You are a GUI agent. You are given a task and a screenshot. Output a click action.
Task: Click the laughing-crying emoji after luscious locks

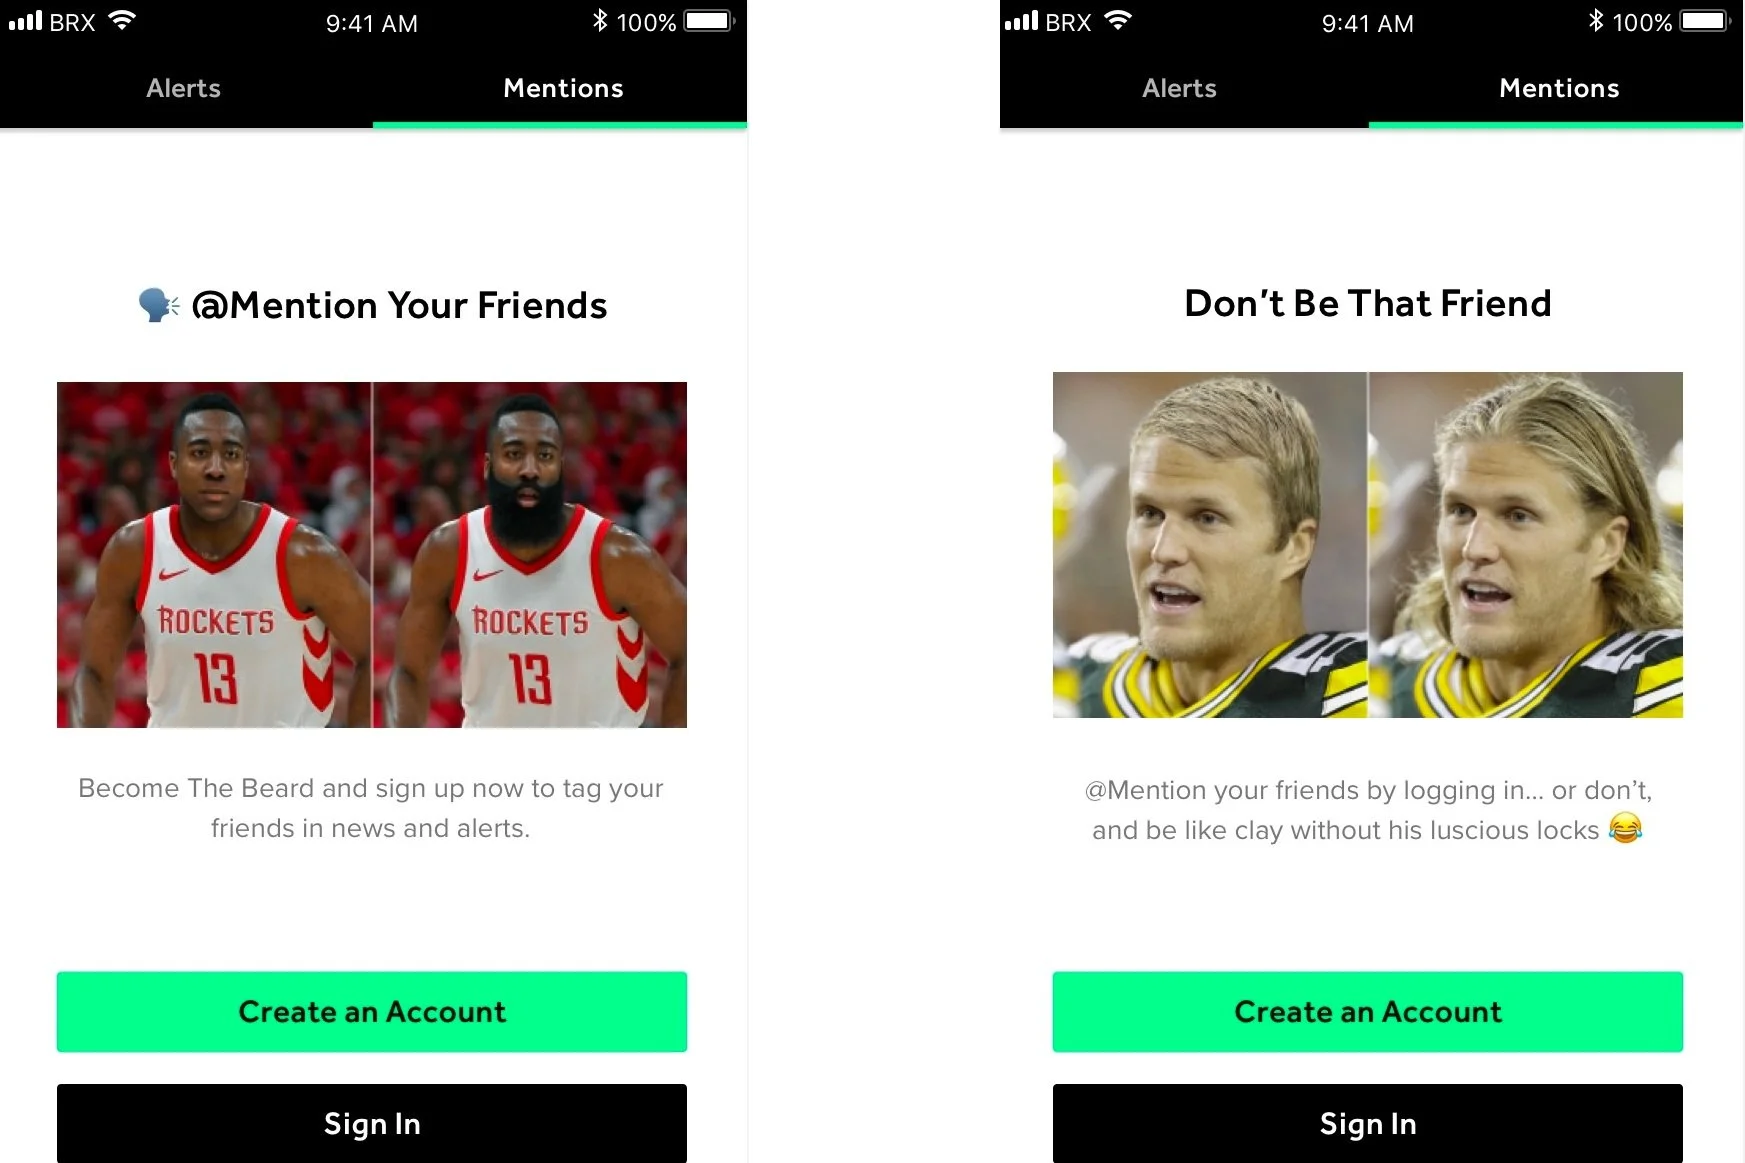click(x=1625, y=828)
